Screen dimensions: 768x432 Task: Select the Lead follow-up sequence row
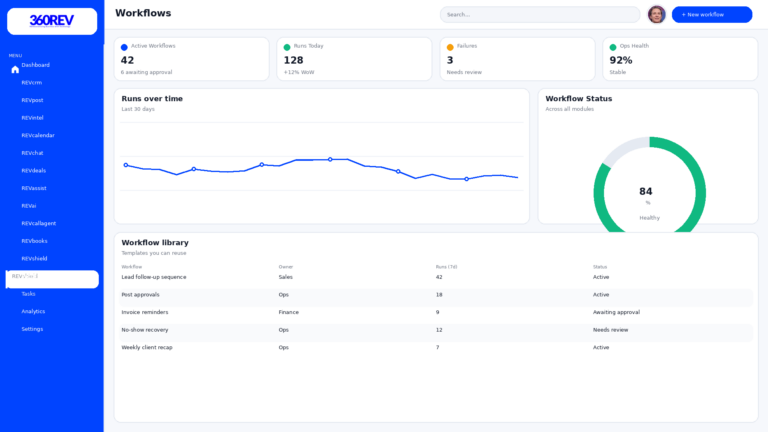[x=154, y=277]
